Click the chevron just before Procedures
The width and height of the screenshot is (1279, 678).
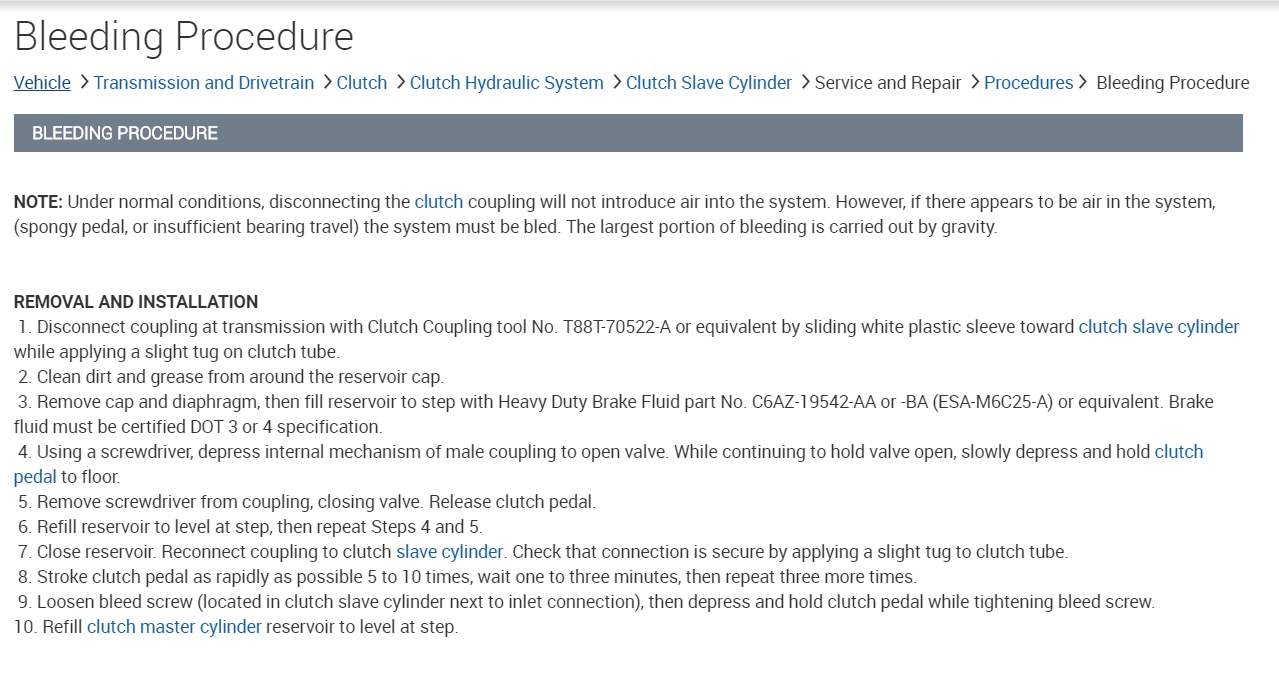click(x=974, y=82)
